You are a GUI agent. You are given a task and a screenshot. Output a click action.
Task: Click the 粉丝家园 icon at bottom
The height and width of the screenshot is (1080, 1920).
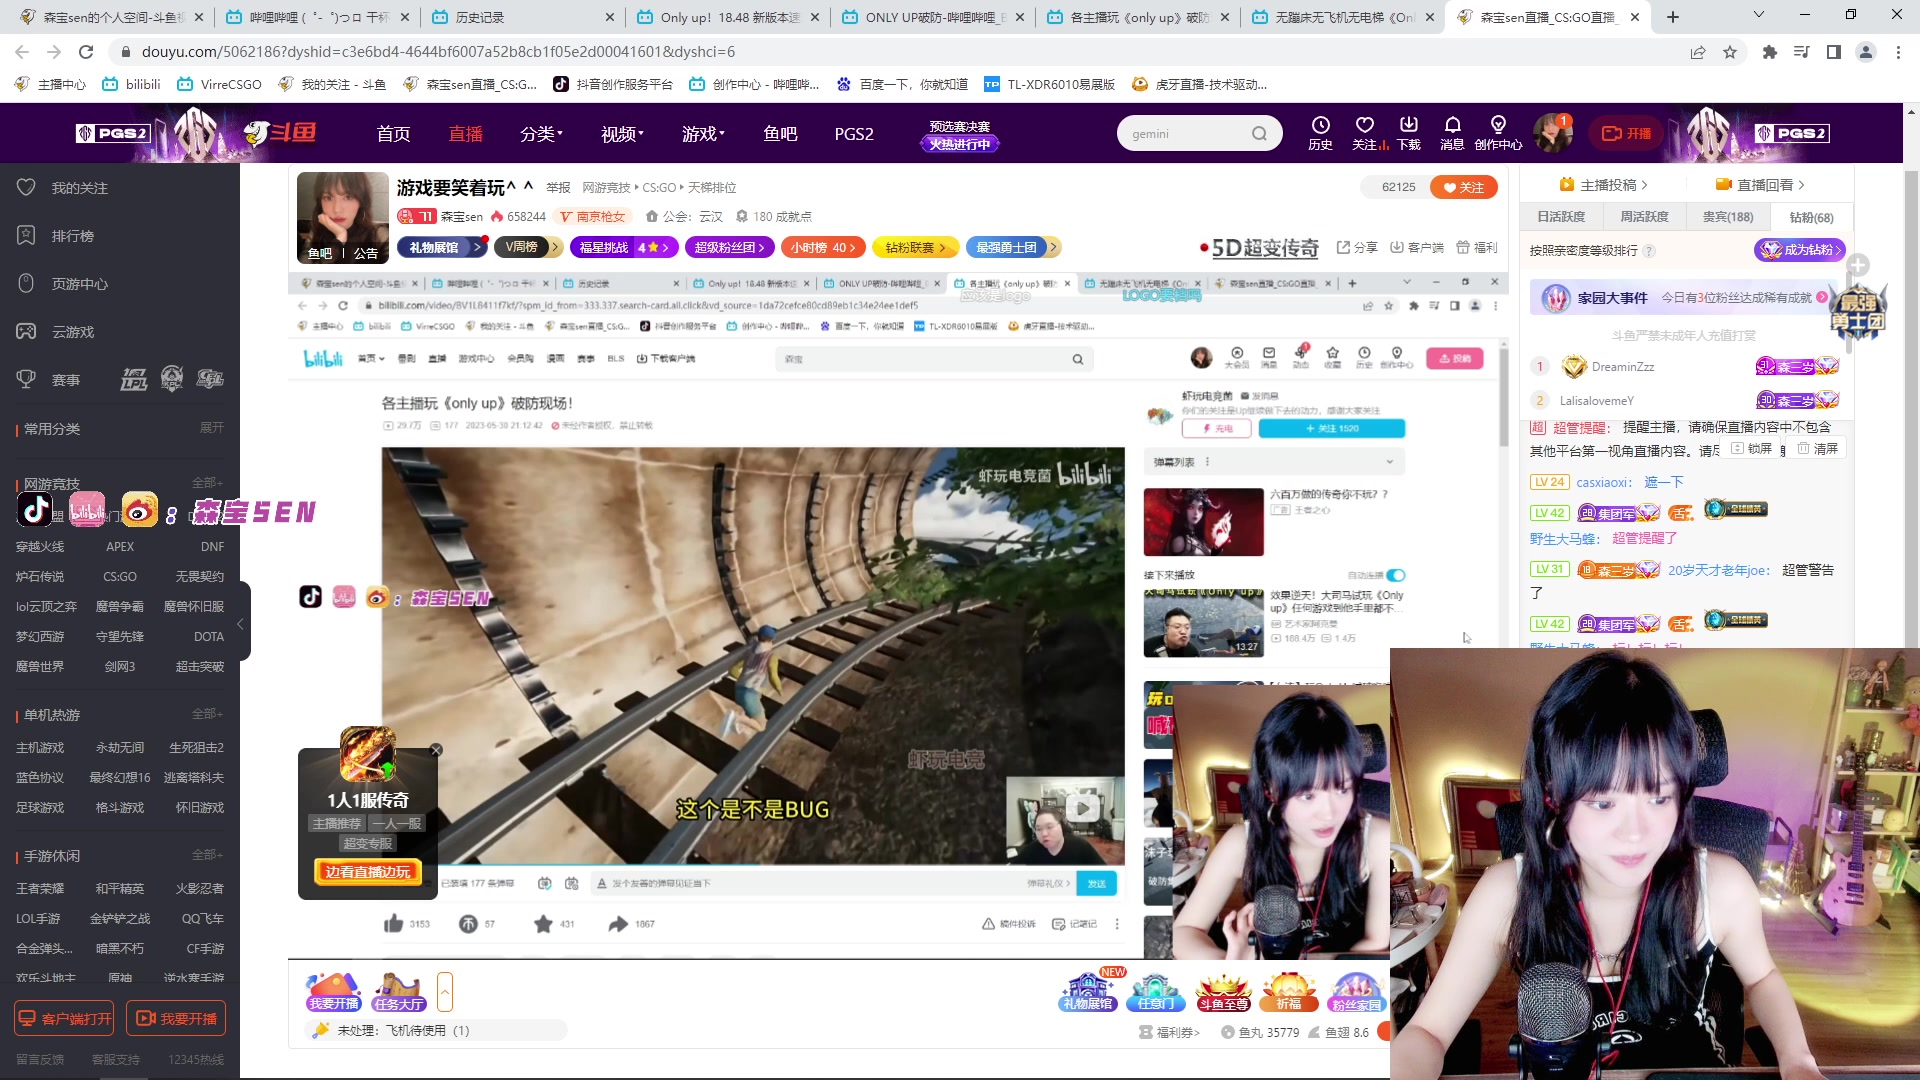(x=1357, y=992)
